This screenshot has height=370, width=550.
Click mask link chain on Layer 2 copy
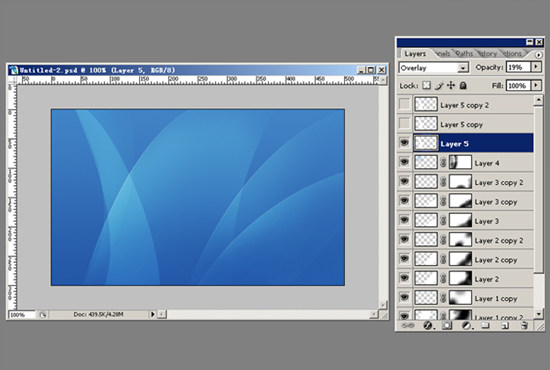(x=443, y=260)
